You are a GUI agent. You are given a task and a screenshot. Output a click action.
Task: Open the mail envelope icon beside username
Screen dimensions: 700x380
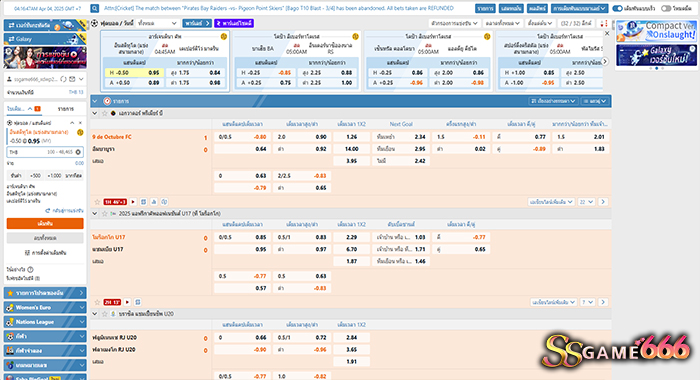(72, 79)
